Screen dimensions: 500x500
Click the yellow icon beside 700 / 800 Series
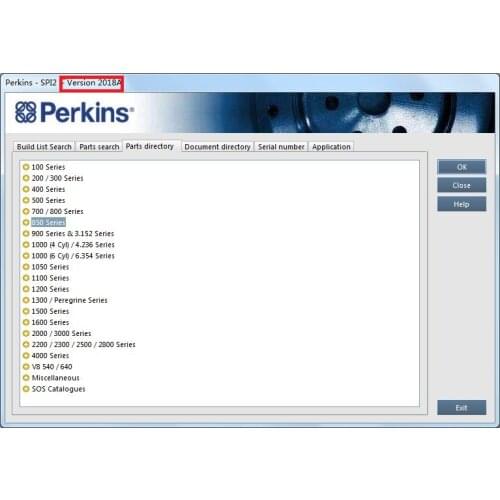pyautogui.click(x=26, y=211)
